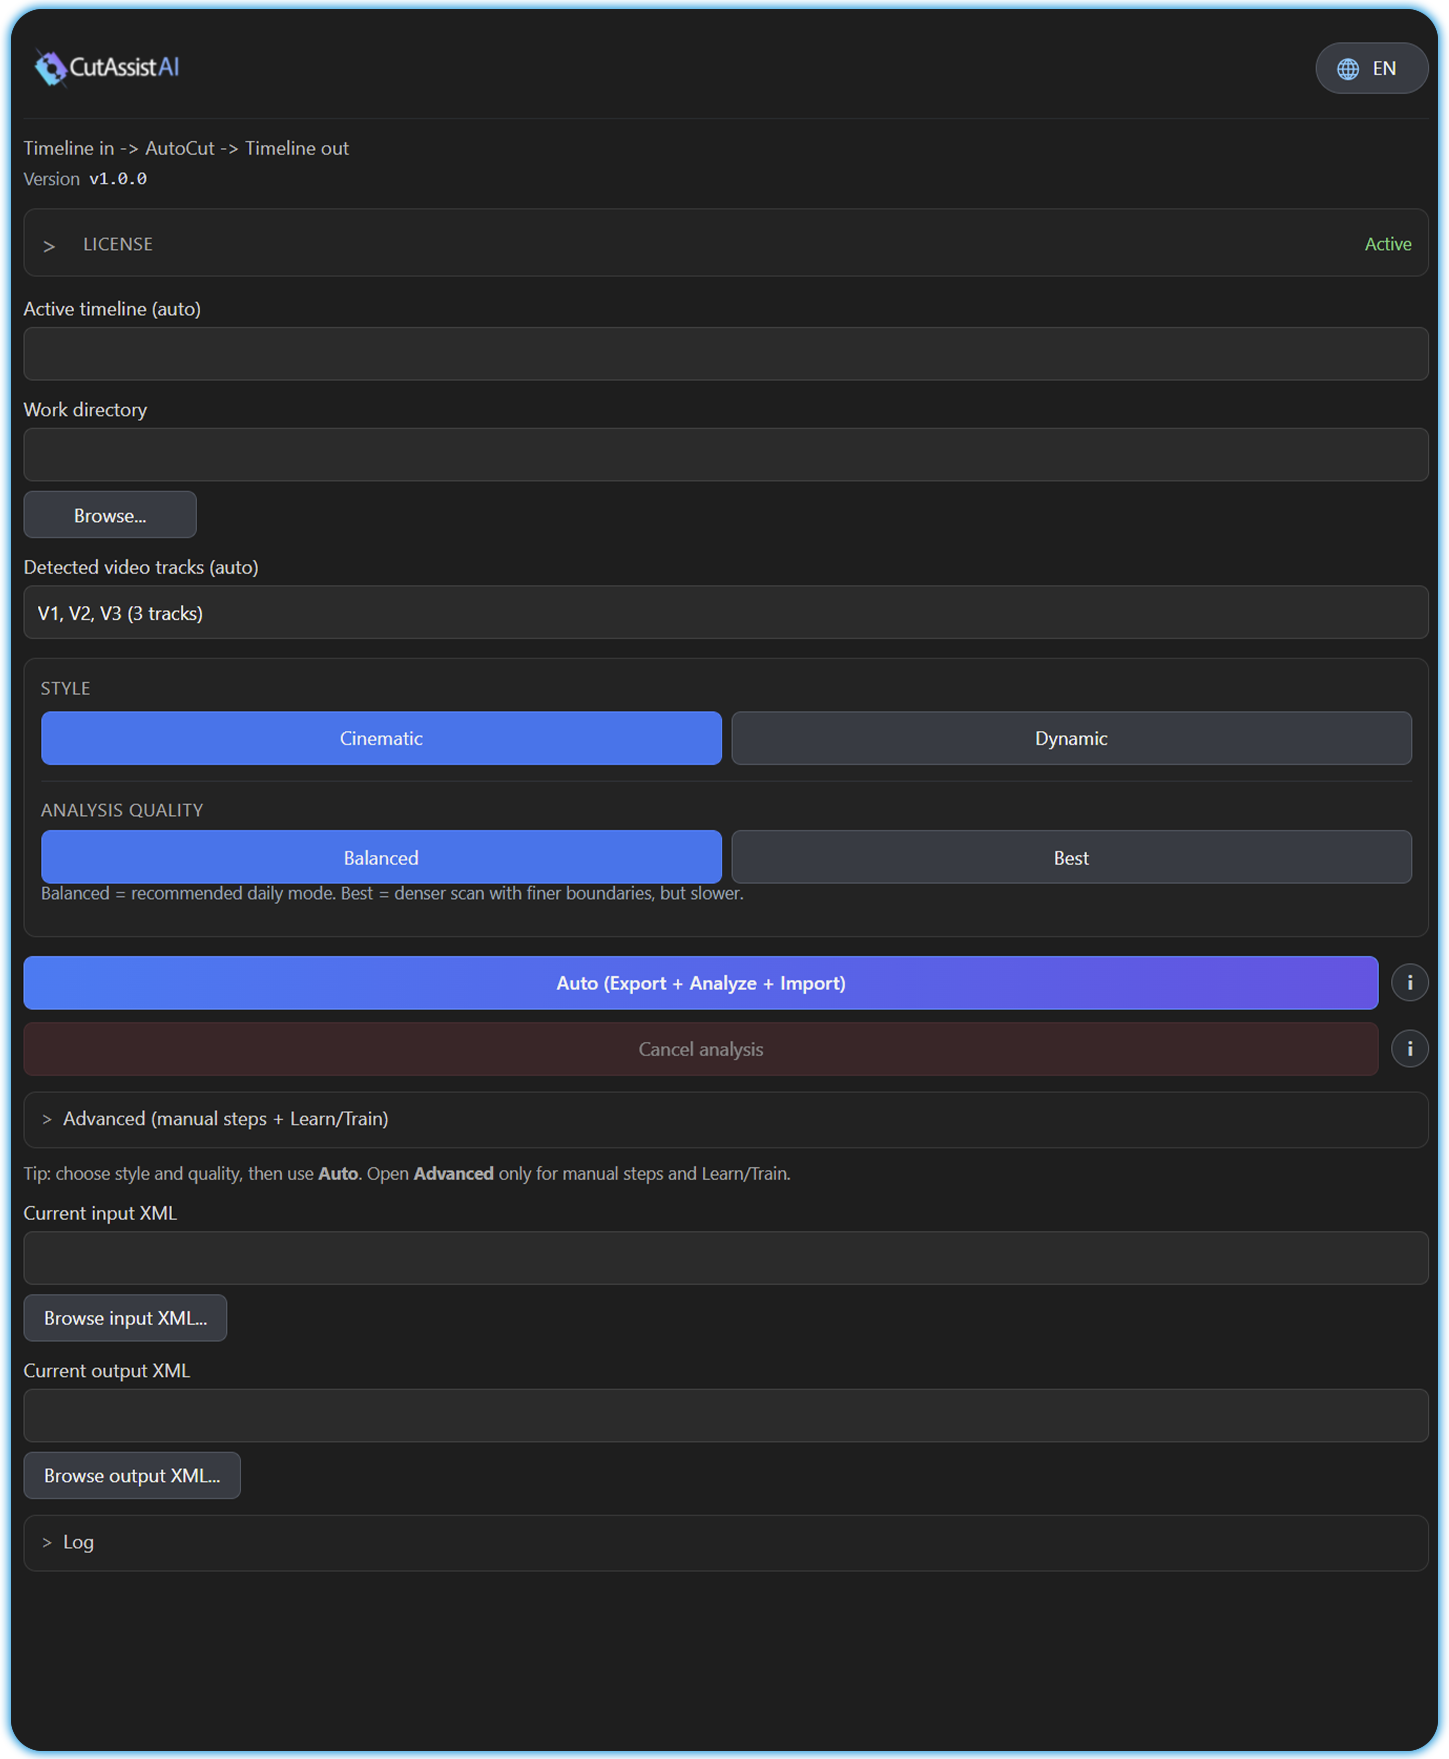The height and width of the screenshot is (1759, 1449).
Task: Click the Cancel analysis button
Action: (x=701, y=1049)
